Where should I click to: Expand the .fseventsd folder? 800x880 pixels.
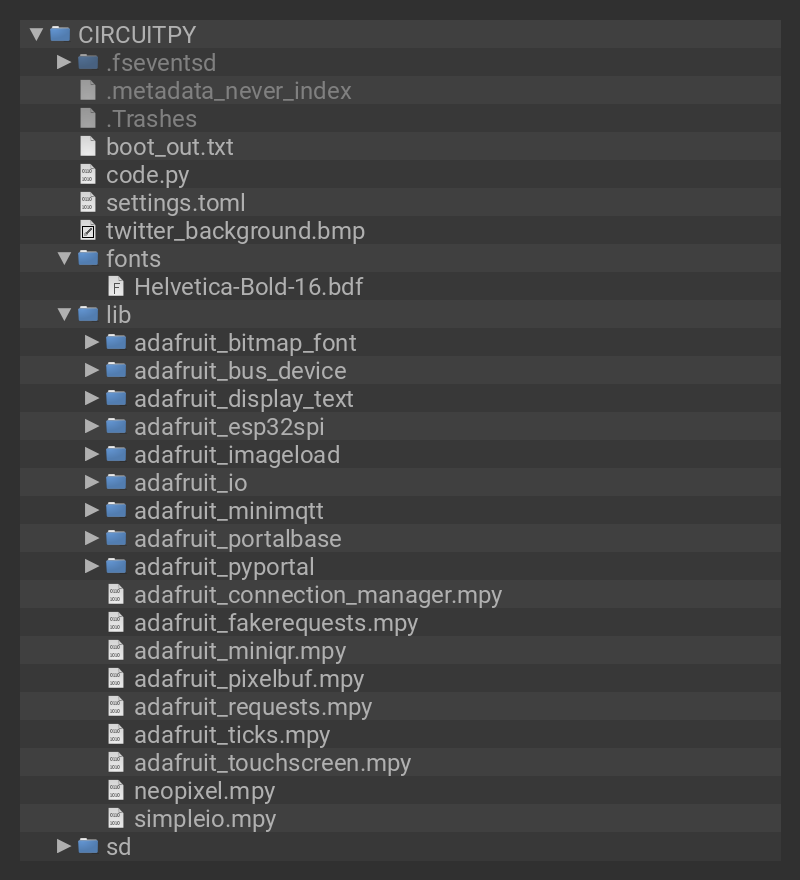coord(64,63)
